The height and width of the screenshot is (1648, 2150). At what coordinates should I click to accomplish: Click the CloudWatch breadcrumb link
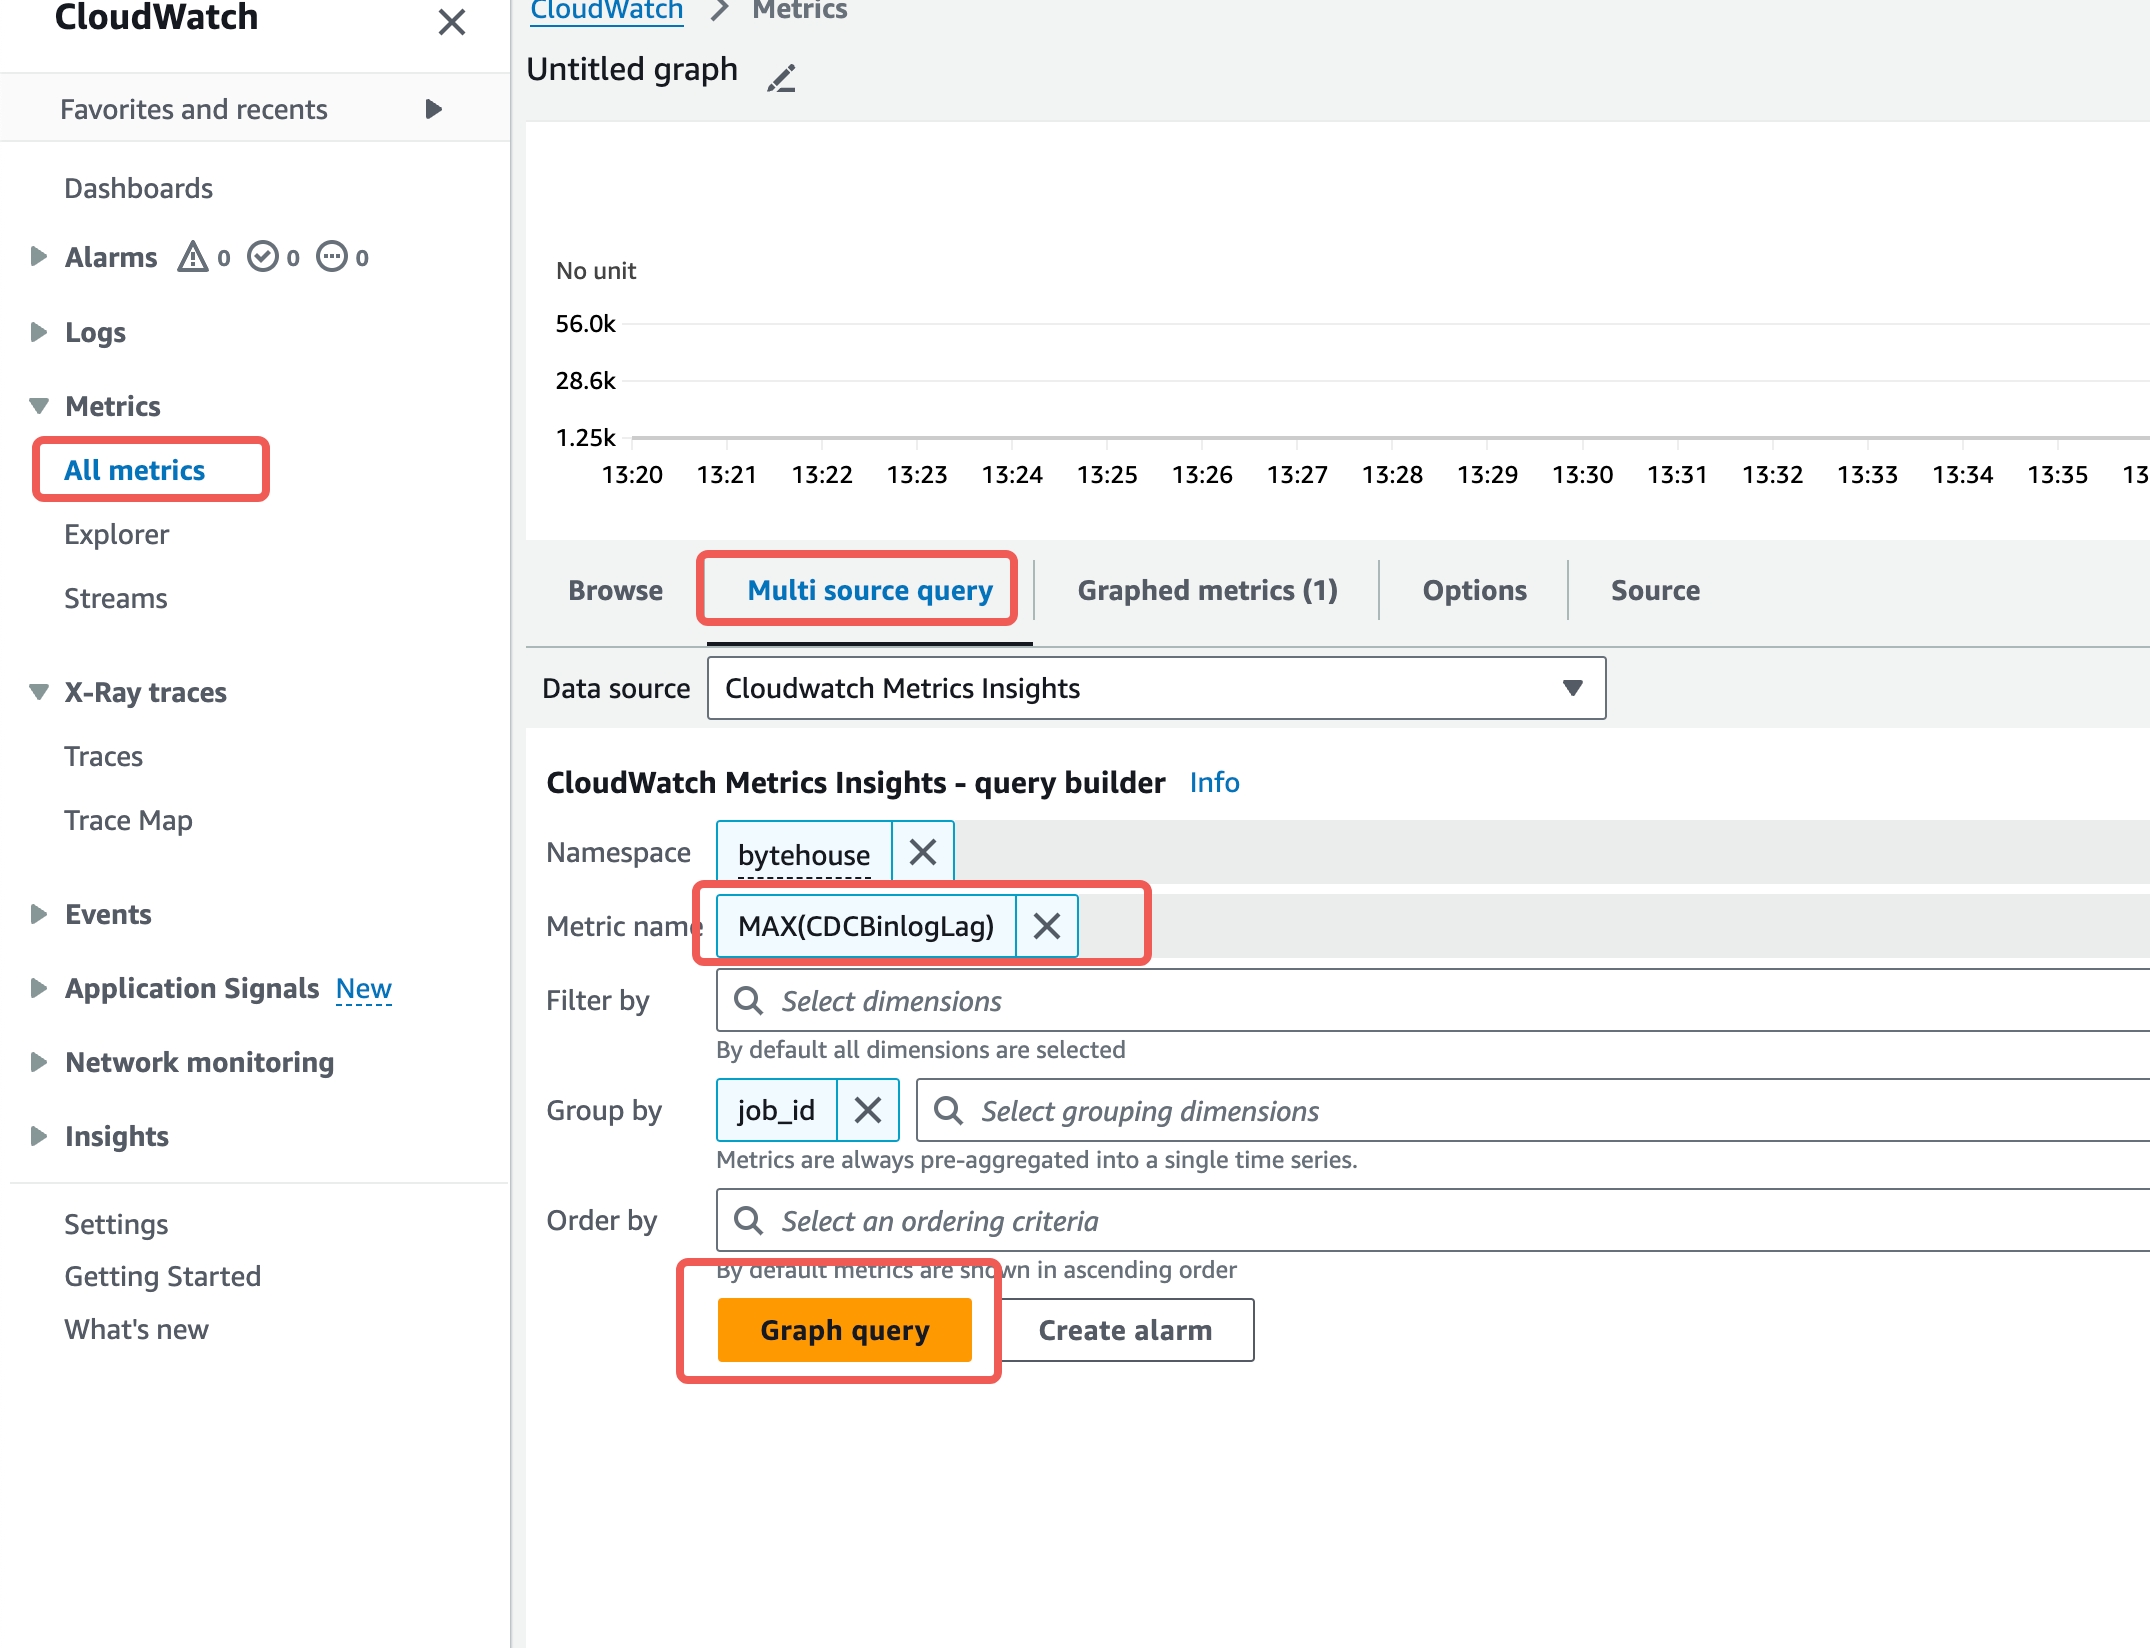pyautogui.click(x=606, y=10)
